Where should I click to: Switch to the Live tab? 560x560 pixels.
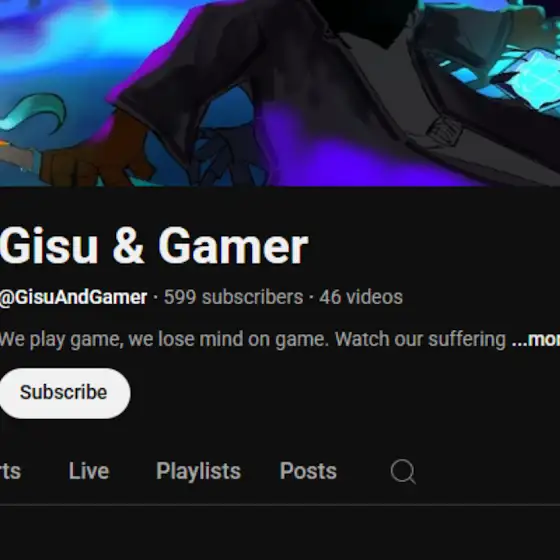tap(89, 471)
